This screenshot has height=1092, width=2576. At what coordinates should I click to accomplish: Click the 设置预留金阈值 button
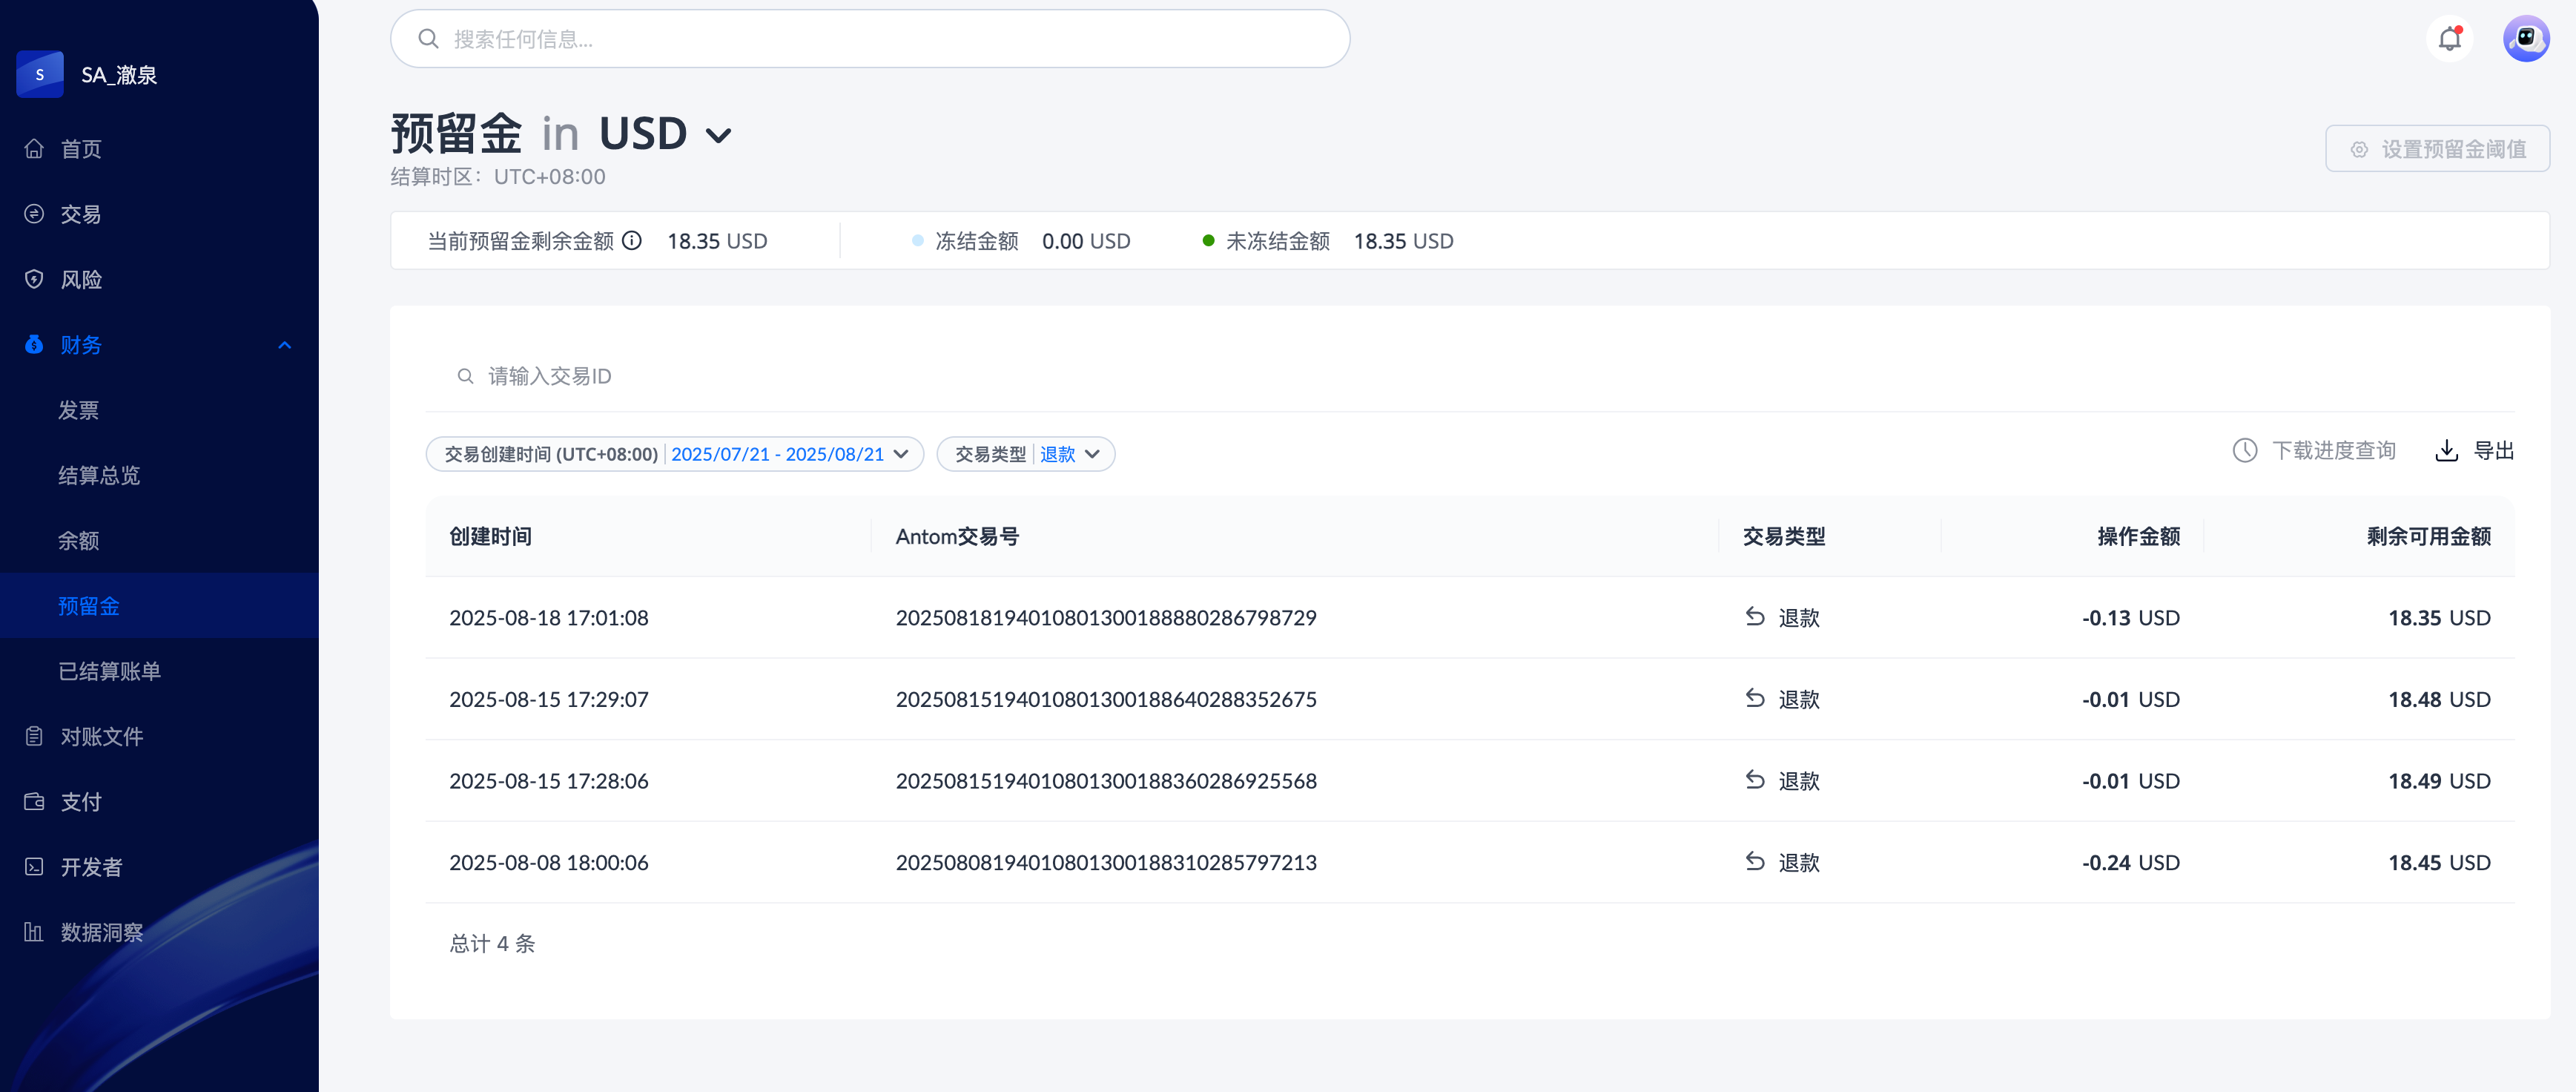coord(2437,149)
